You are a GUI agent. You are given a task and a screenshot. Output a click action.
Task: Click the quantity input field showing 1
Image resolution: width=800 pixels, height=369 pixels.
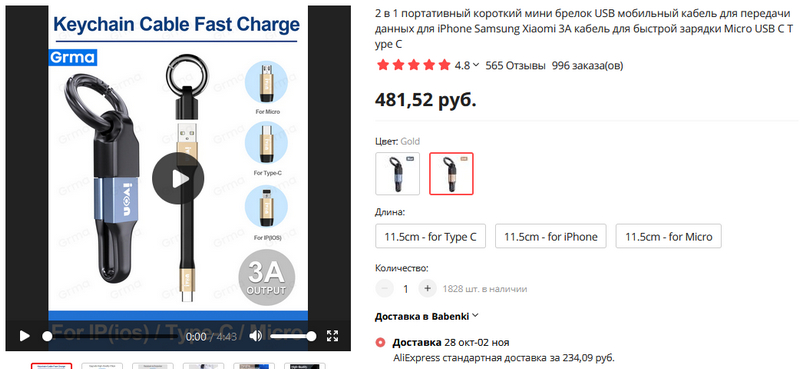click(406, 289)
